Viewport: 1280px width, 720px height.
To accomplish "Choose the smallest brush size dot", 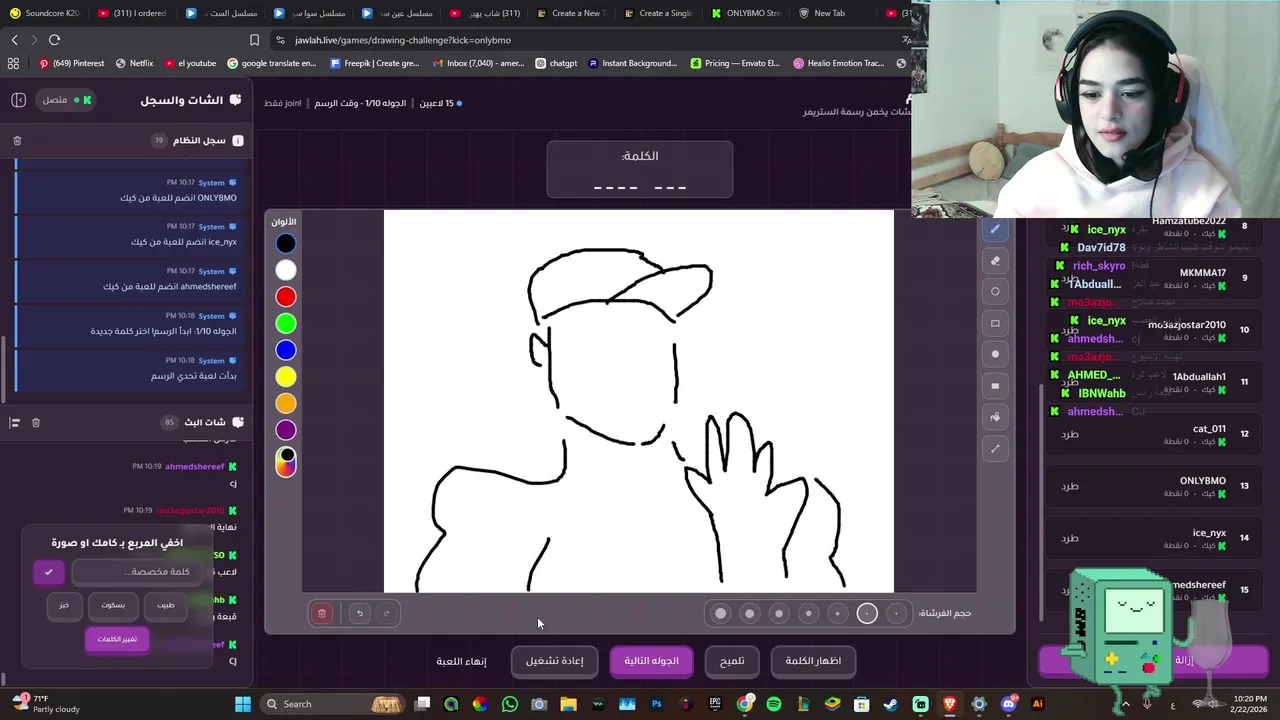I will click(896, 613).
